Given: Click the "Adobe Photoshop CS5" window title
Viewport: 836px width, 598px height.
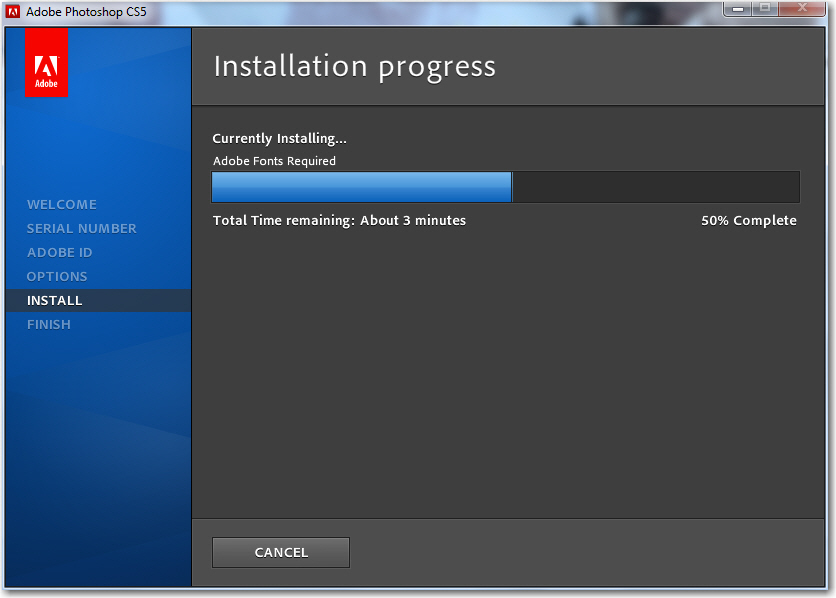Looking at the screenshot, I should [86, 12].
